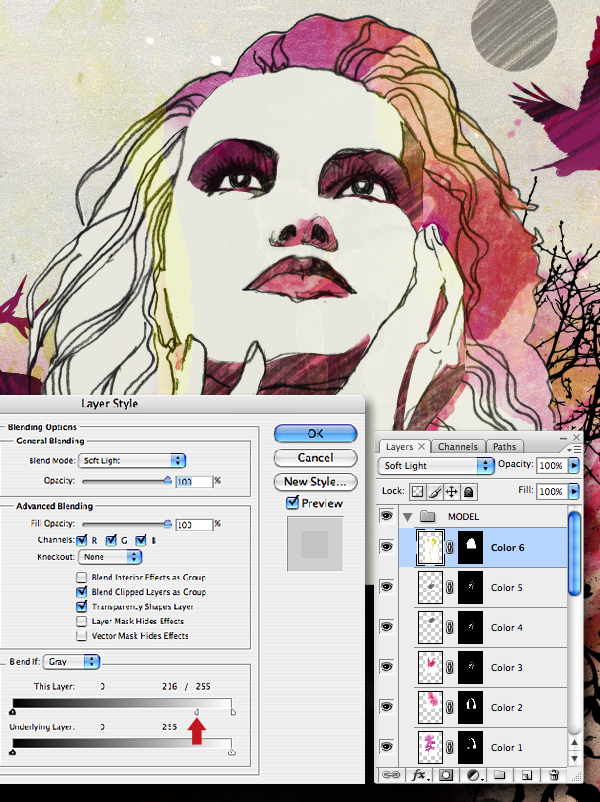Uncheck the Preview checkbox
The height and width of the screenshot is (802, 600).
[x=292, y=503]
